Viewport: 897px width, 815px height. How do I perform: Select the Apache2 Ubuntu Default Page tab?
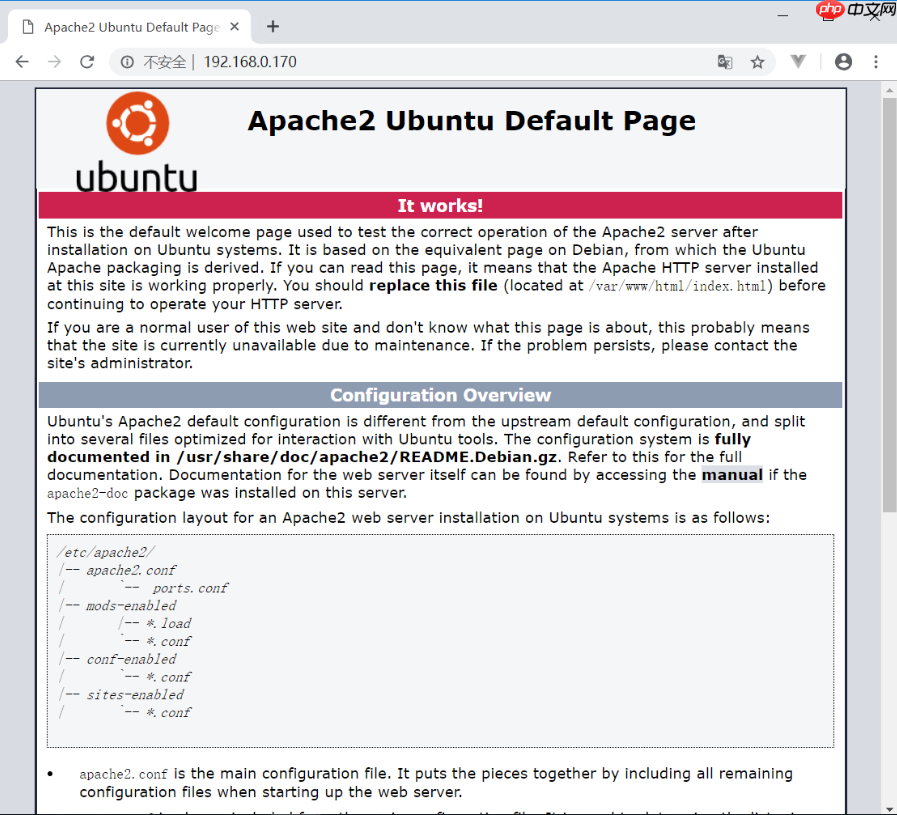pos(129,27)
